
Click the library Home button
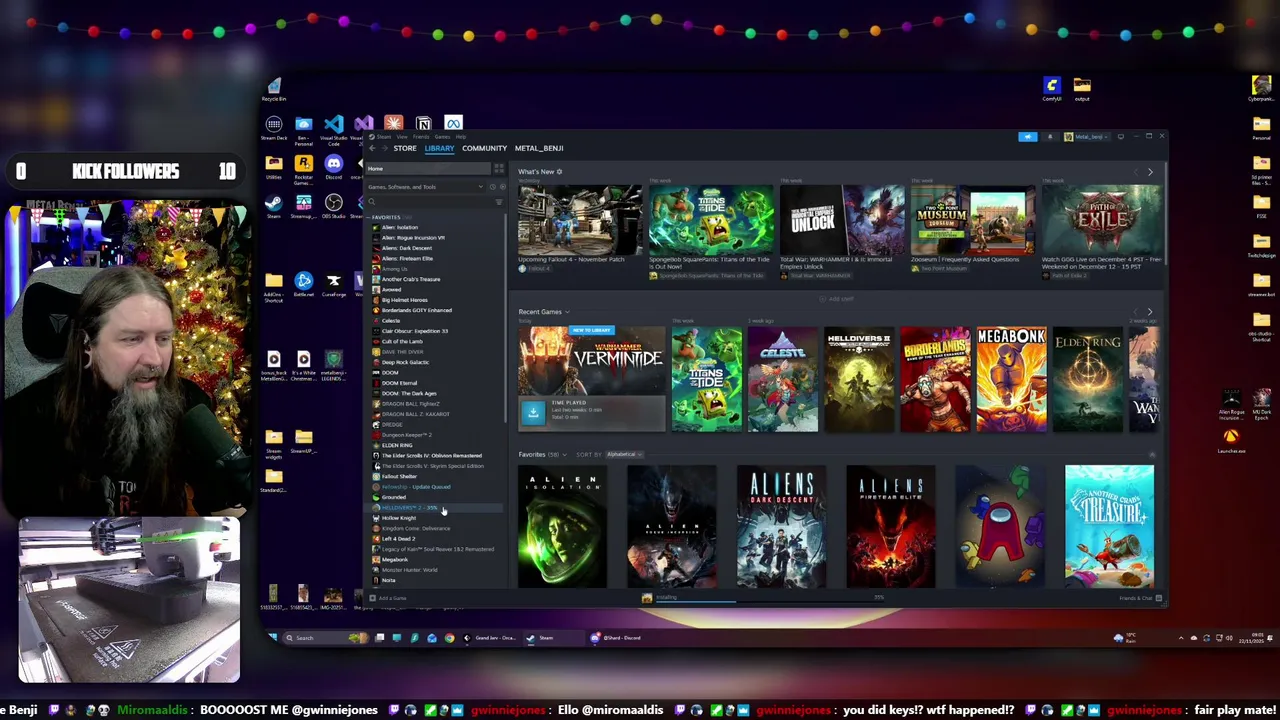[x=430, y=168]
